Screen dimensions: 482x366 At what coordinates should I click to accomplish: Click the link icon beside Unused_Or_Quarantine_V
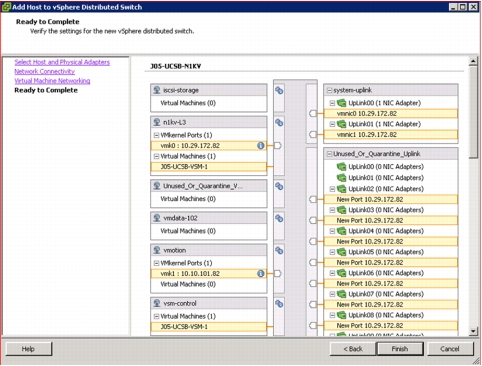279,186
